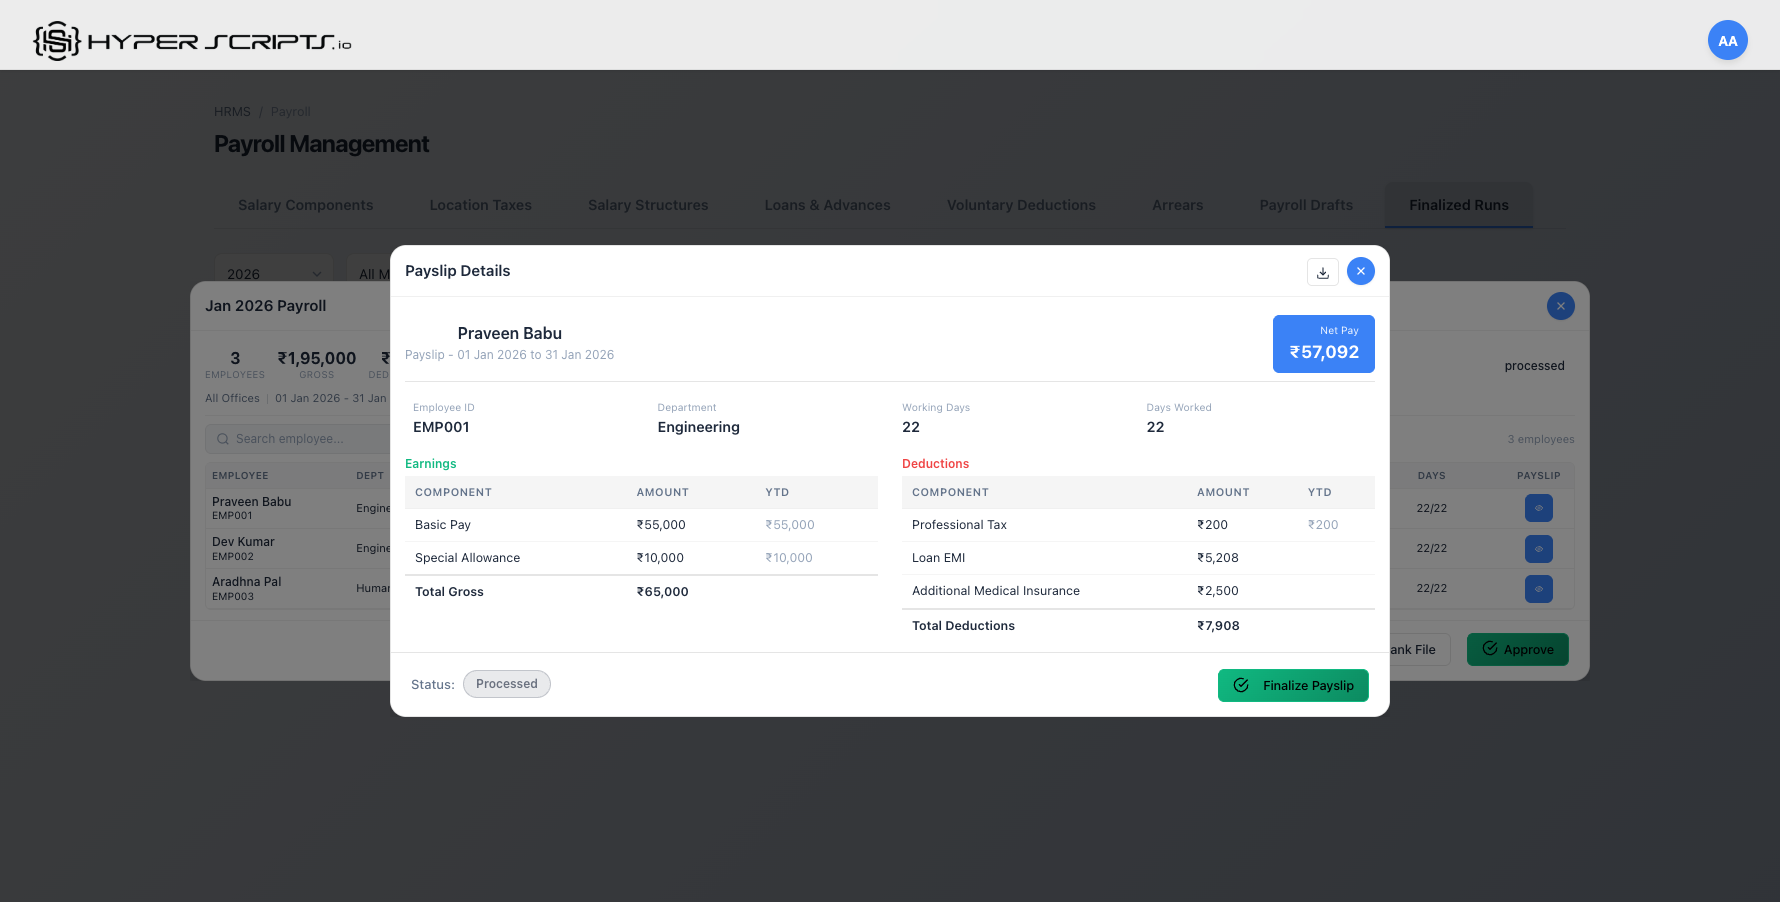Switch to the Salary Components tab
Screen dimensions: 1780x902
click(305, 205)
